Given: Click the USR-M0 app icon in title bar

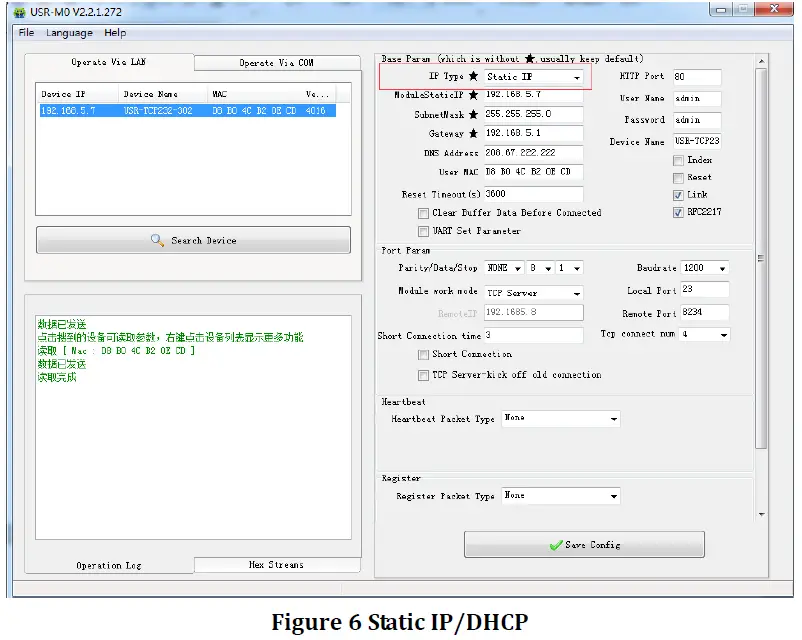Looking at the screenshot, I should (x=19, y=12).
